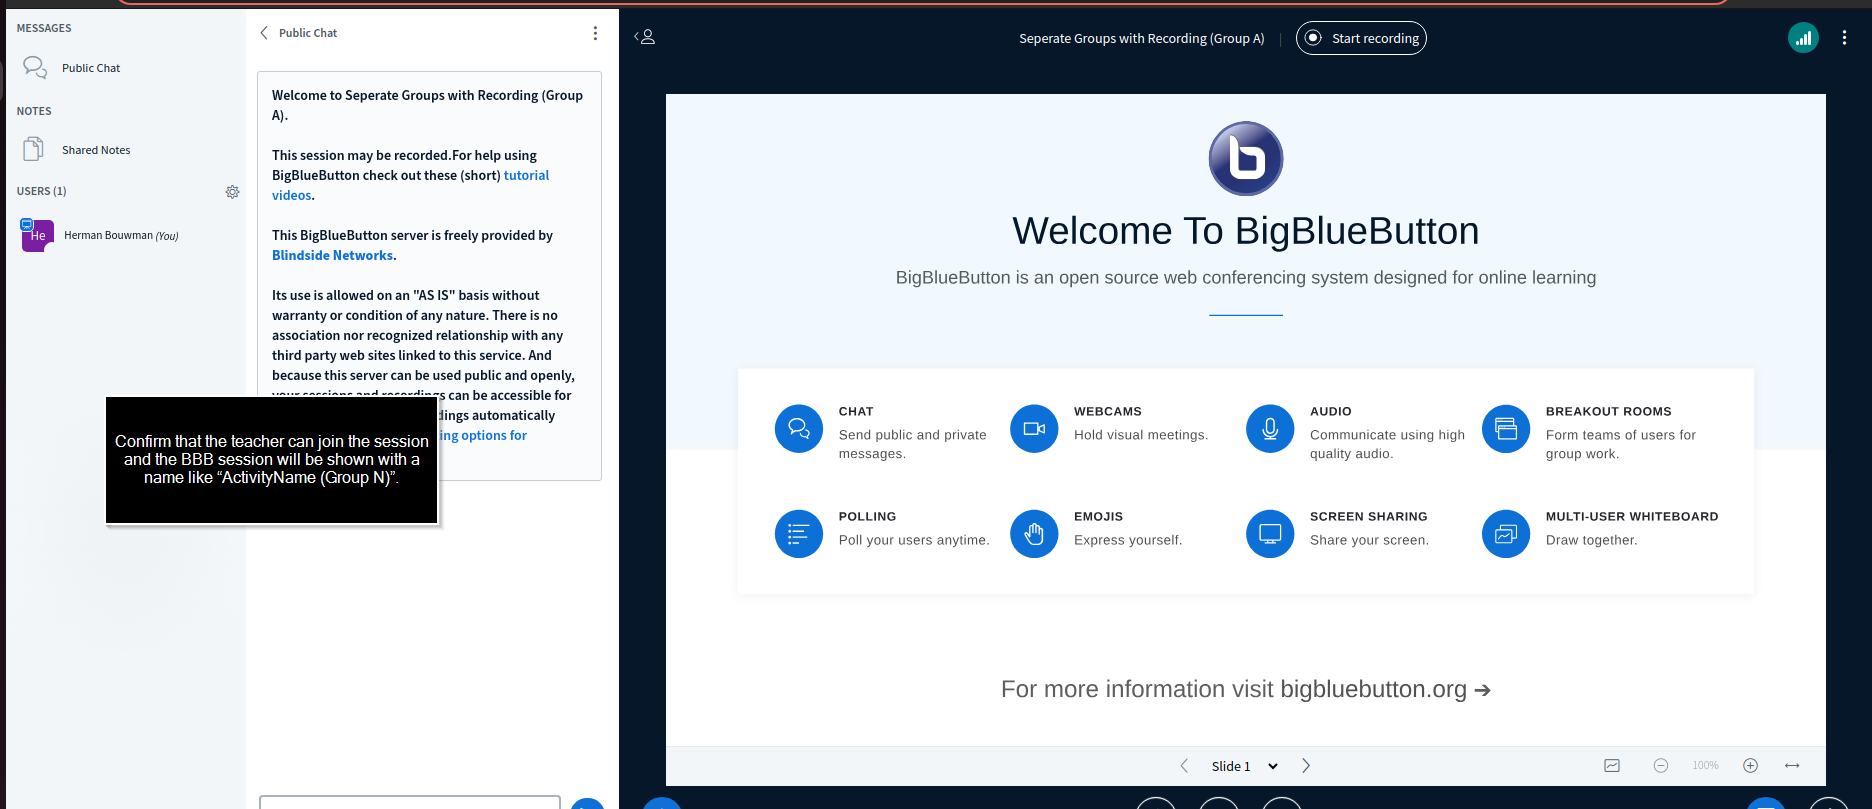1872x809 pixels.
Task: Hide Public Chat using the back chevron
Action: (x=264, y=33)
